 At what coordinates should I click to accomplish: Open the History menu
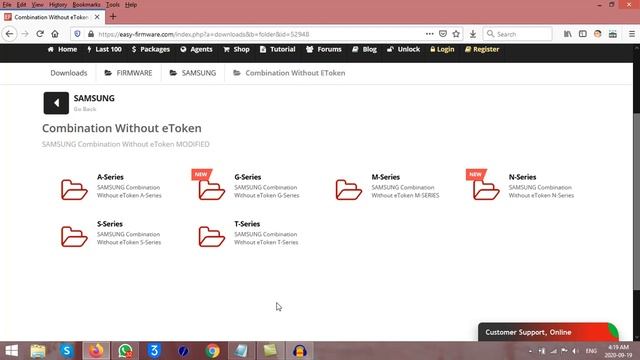[58, 4]
